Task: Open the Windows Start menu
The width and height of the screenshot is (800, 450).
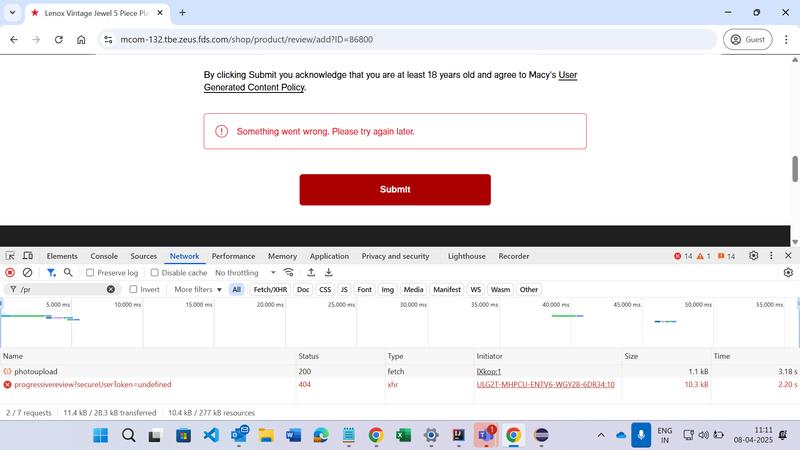Action: 101,435
